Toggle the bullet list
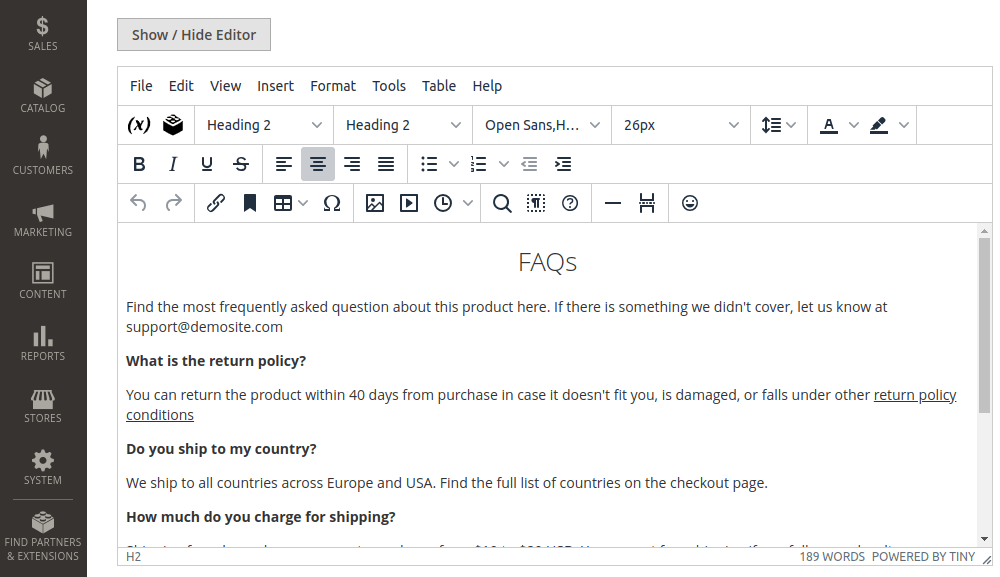 (x=429, y=164)
